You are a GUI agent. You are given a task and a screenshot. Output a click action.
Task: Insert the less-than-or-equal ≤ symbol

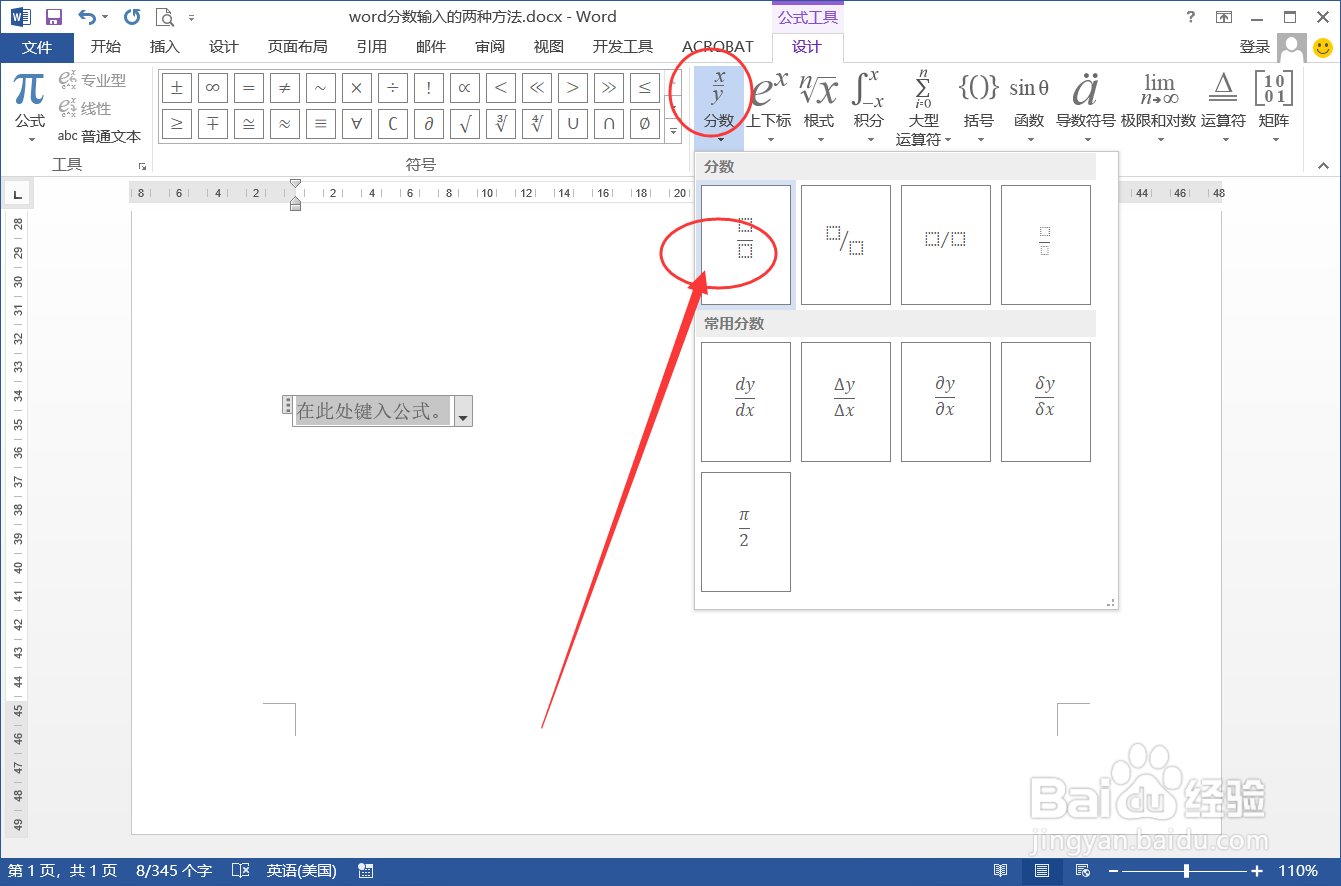(x=645, y=88)
